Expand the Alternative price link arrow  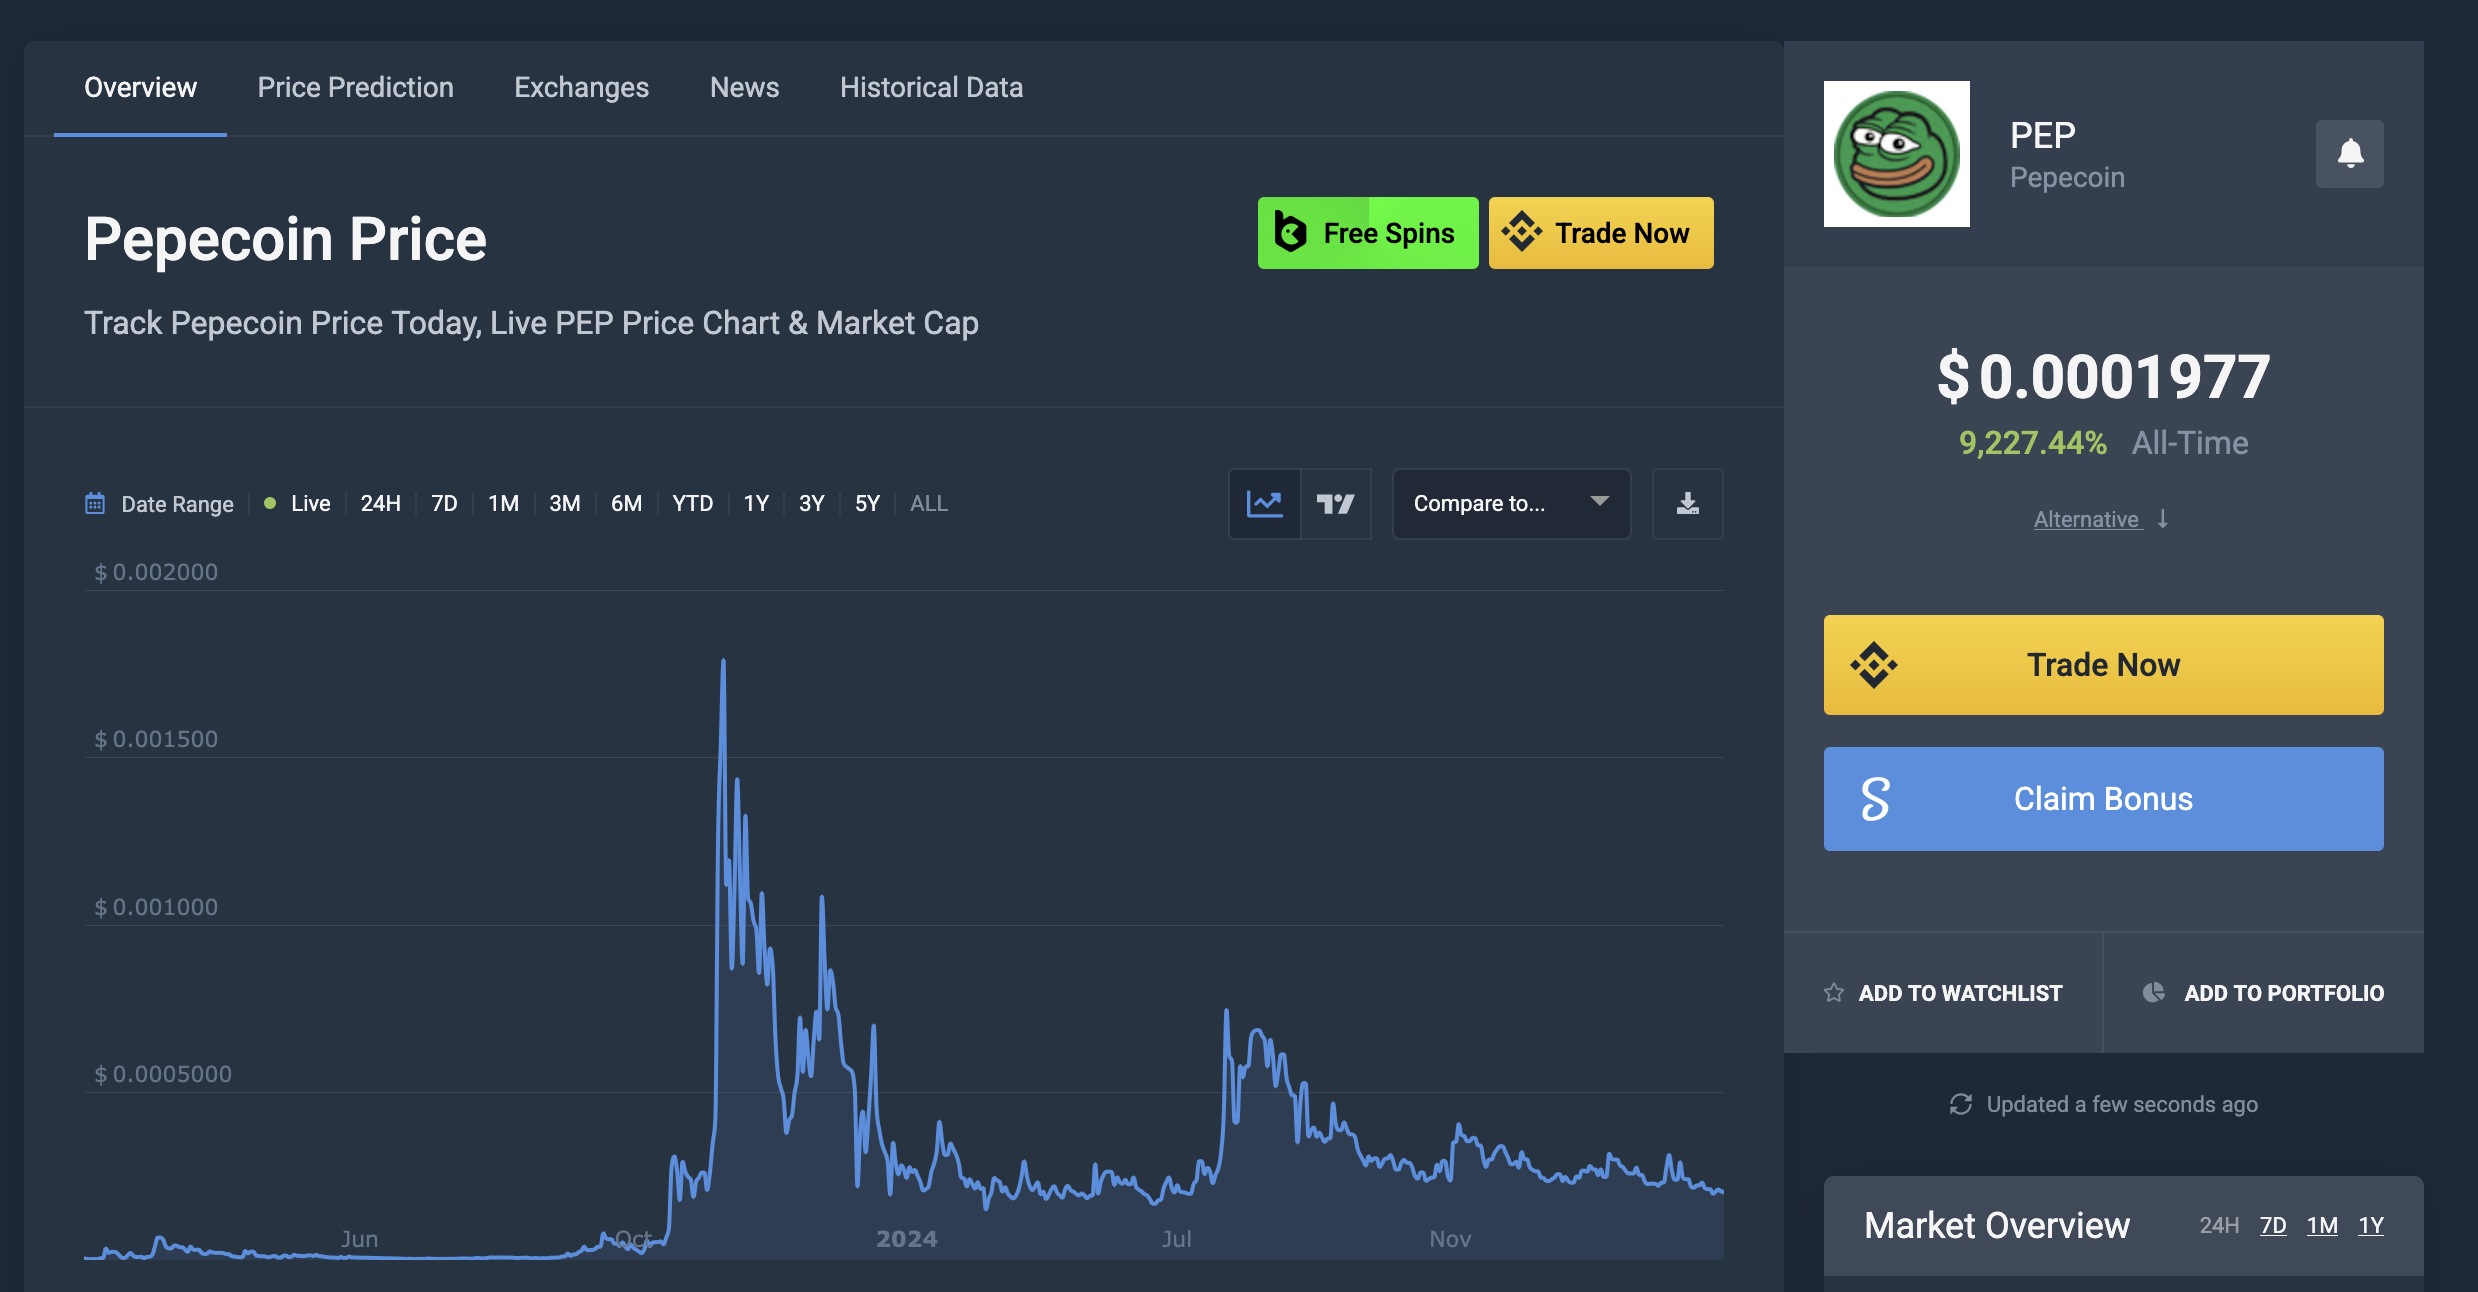point(2163,519)
